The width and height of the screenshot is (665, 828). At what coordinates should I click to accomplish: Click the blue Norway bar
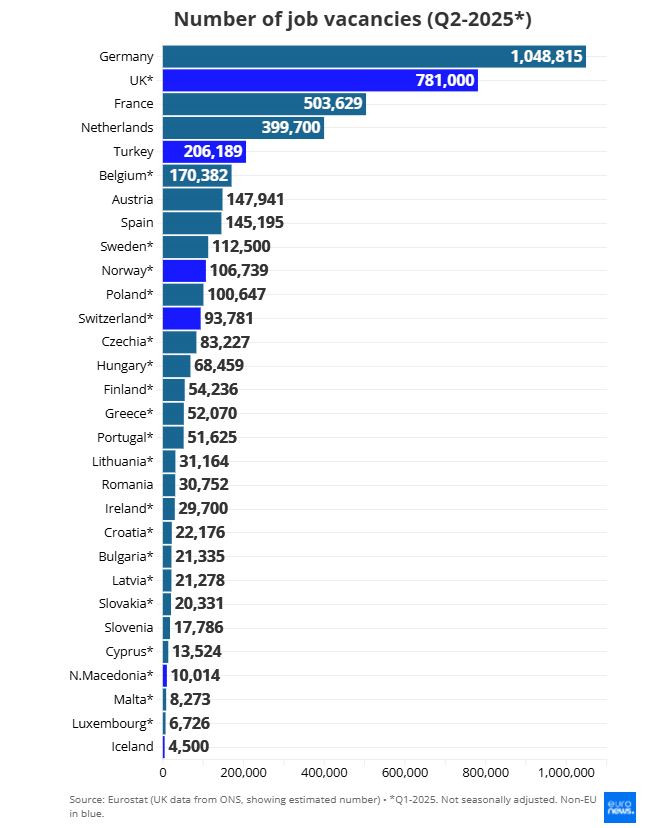tap(183, 270)
